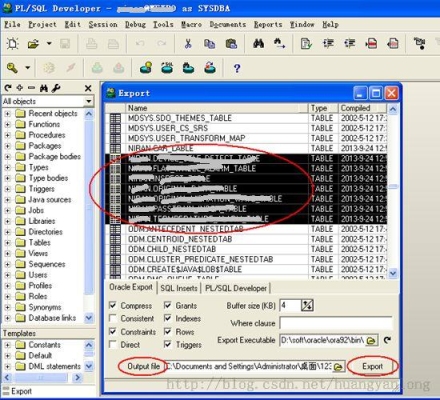Click the blue question mark Help icon
This screenshot has height=400, width=440.
[237, 68]
